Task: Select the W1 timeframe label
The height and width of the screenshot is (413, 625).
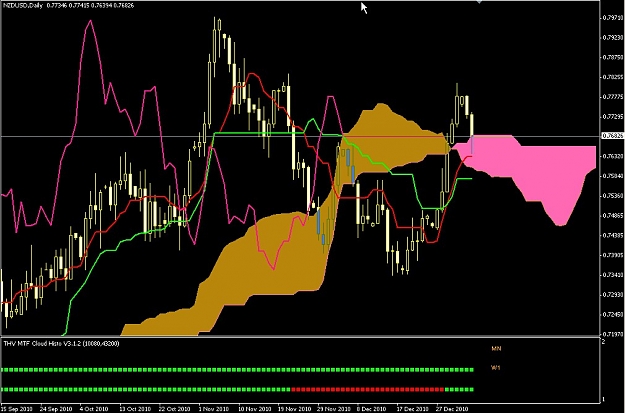Action: coord(495,368)
